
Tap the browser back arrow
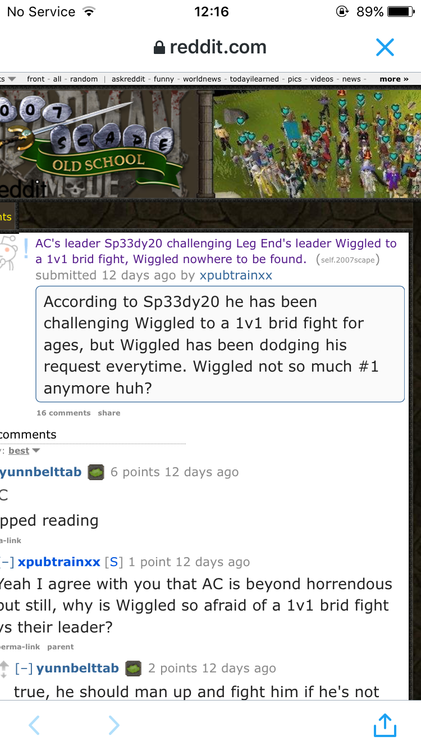coord(34,725)
